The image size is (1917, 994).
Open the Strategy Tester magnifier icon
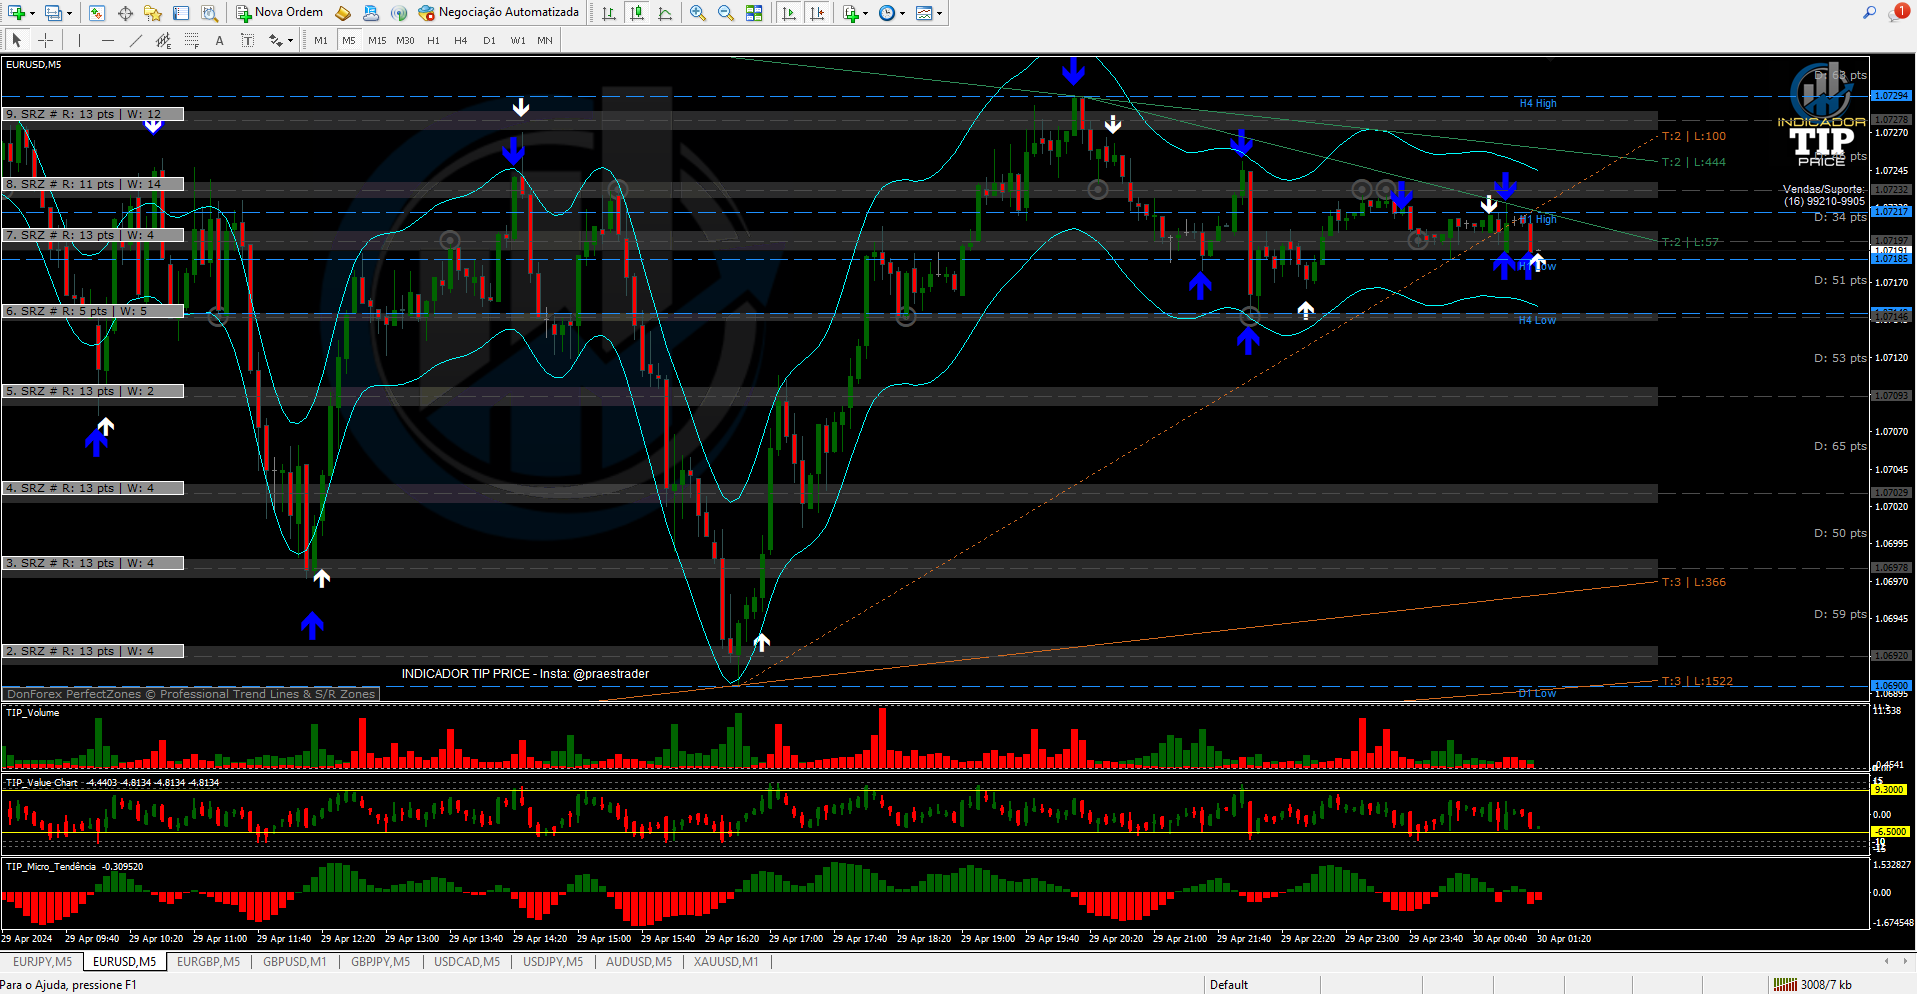(209, 13)
